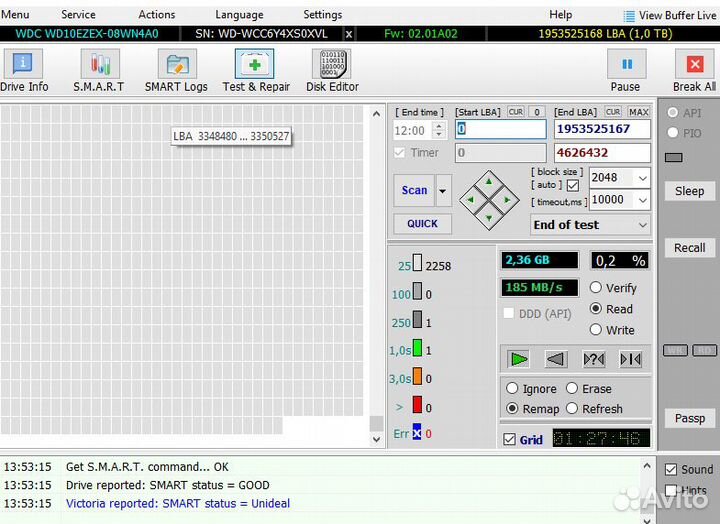Select the Write radio option
720x524 pixels.
tap(596, 330)
